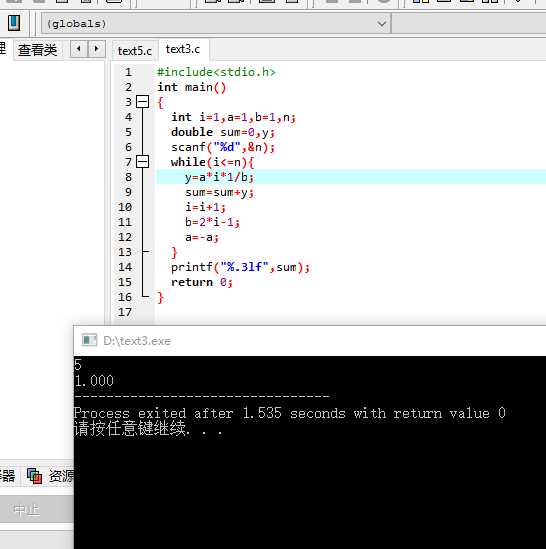This screenshot has height=549, width=546.
Task: Click the 资源 tab icon at the bottom
Action: tap(34, 476)
